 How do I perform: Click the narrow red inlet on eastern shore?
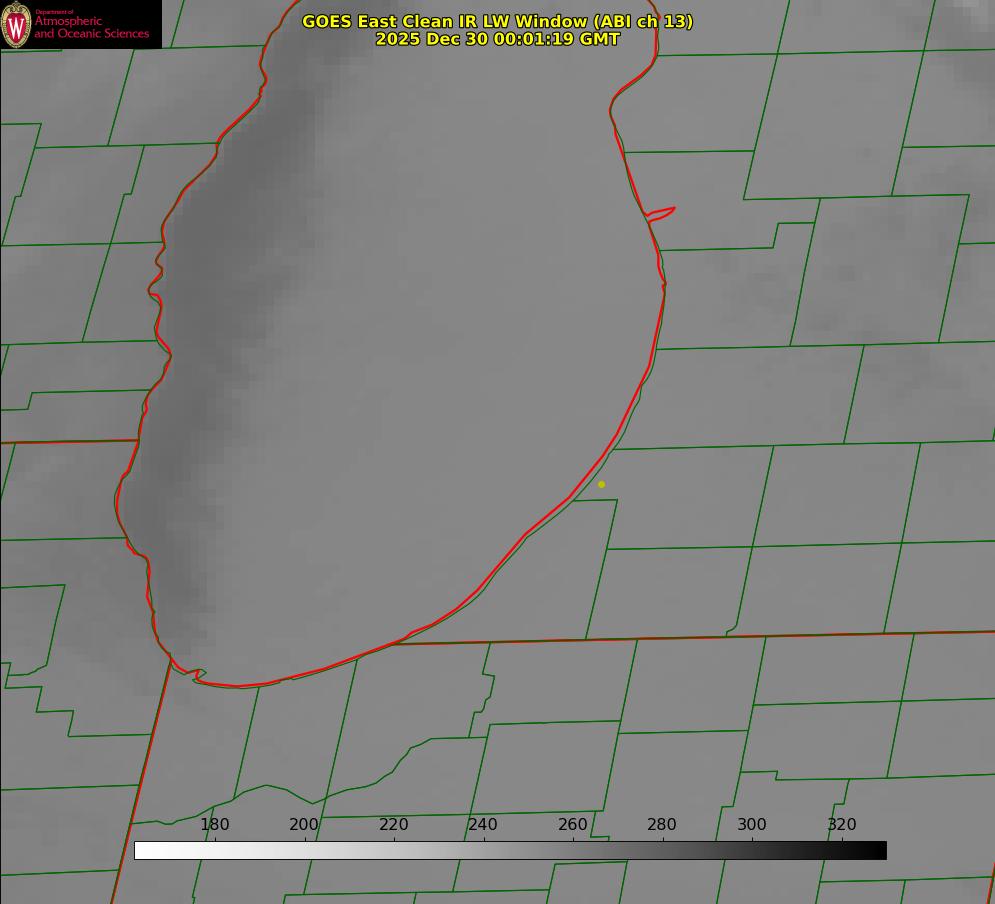661,214
